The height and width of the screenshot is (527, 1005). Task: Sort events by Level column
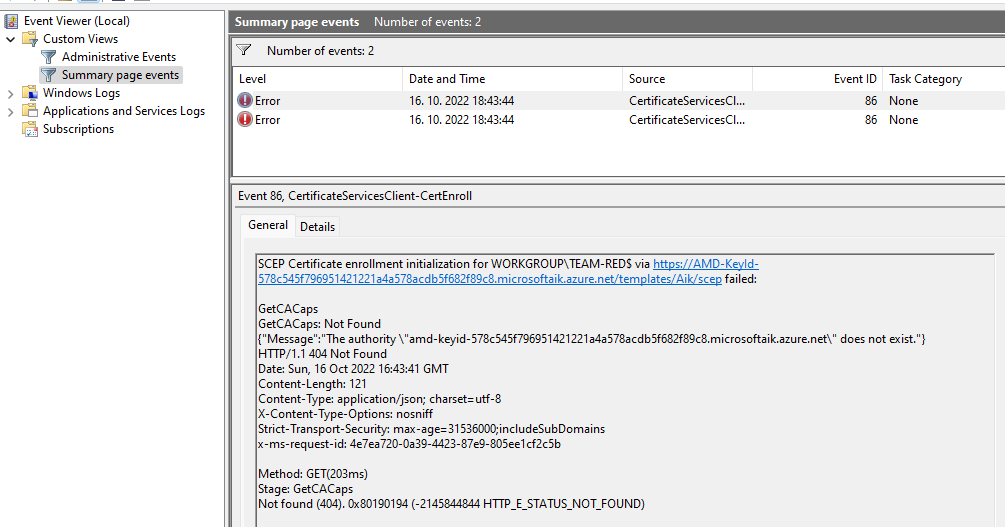(x=317, y=79)
